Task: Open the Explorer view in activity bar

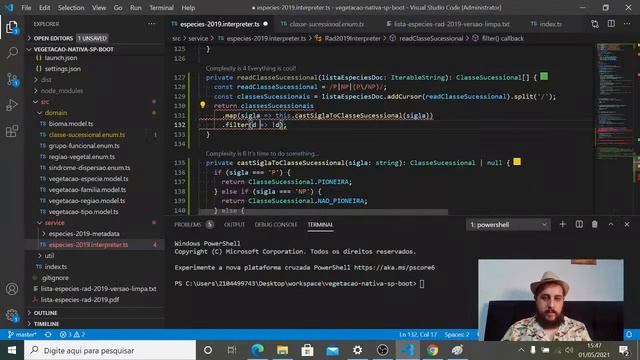Action: point(12,28)
